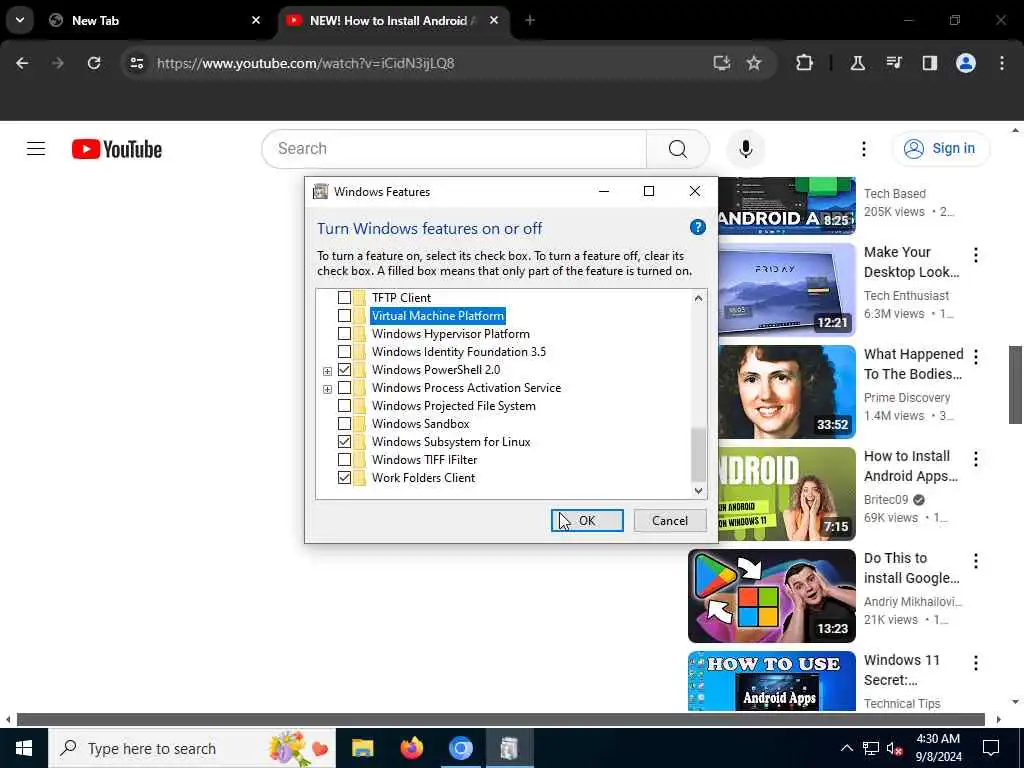Viewport: 1024px width, 768px height.
Task: Go to YouTube home via logo
Action: 117,149
